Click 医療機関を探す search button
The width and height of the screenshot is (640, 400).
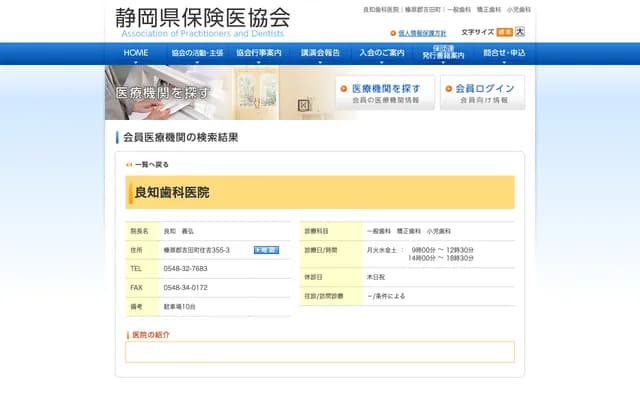click(385, 93)
